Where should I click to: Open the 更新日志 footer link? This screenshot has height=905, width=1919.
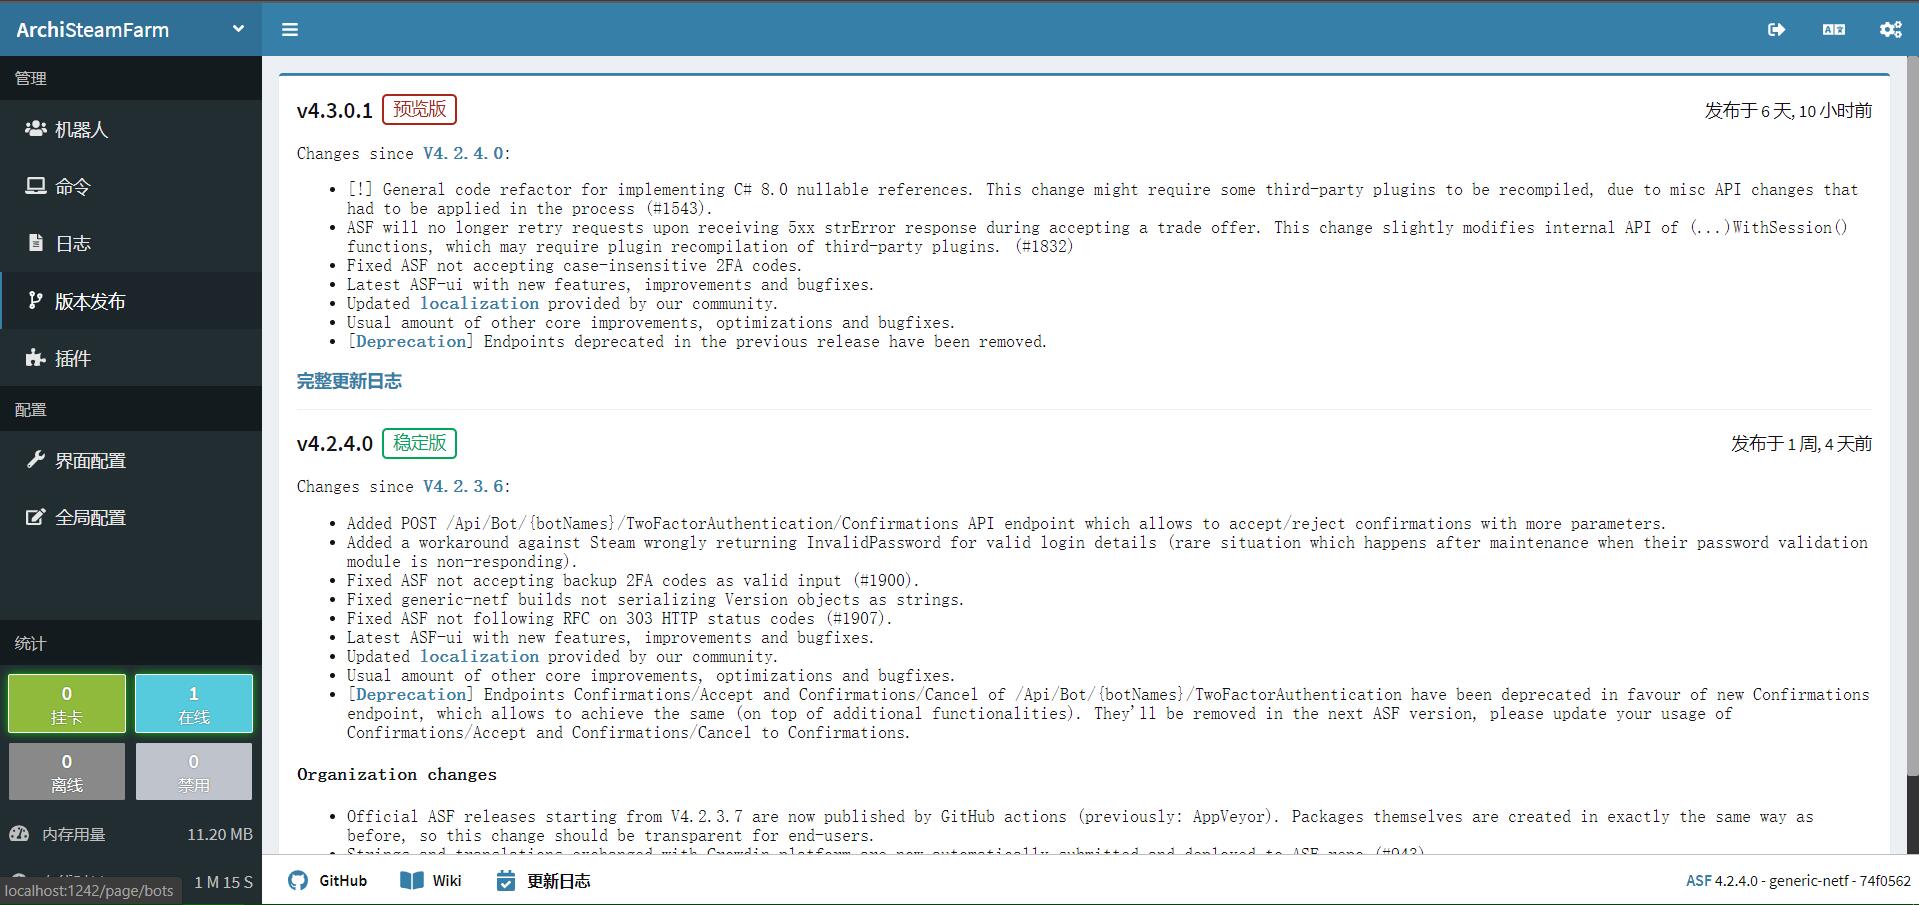[559, 881]
